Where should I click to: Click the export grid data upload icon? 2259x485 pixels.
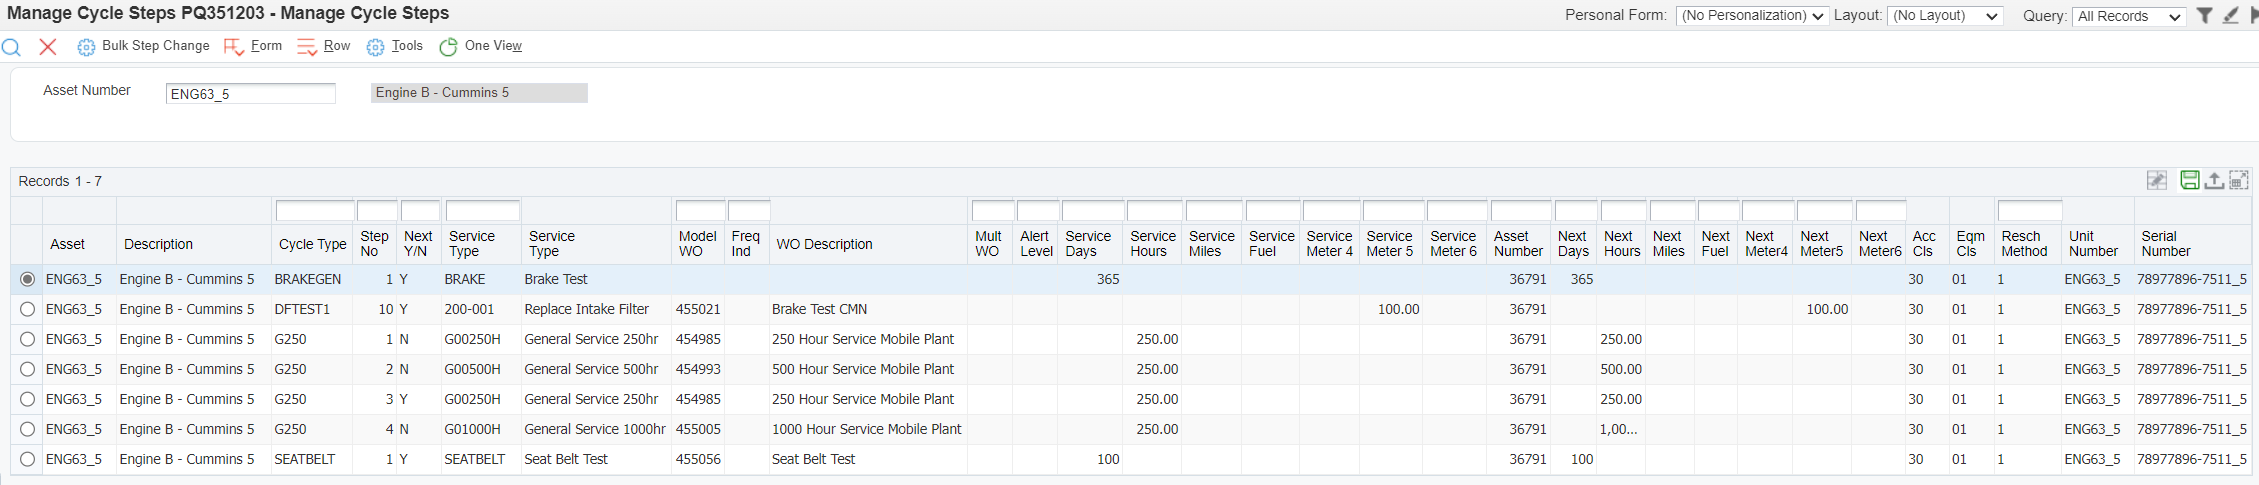click(2214, 180)
